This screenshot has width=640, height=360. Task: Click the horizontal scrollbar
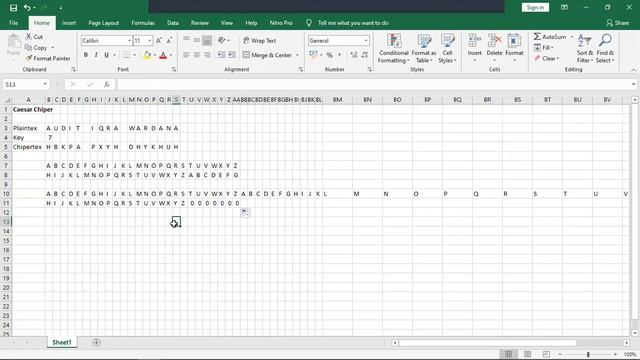(488, 343)
